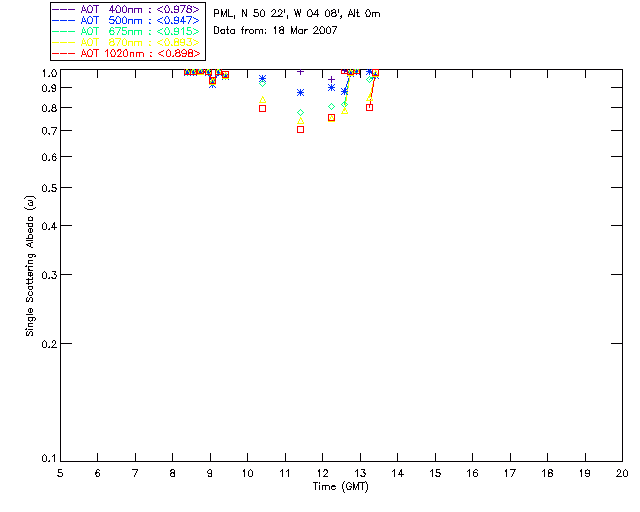640x512 pixels.
Task: Click the hour 6 label on time axis
Action: coord(98,473)
